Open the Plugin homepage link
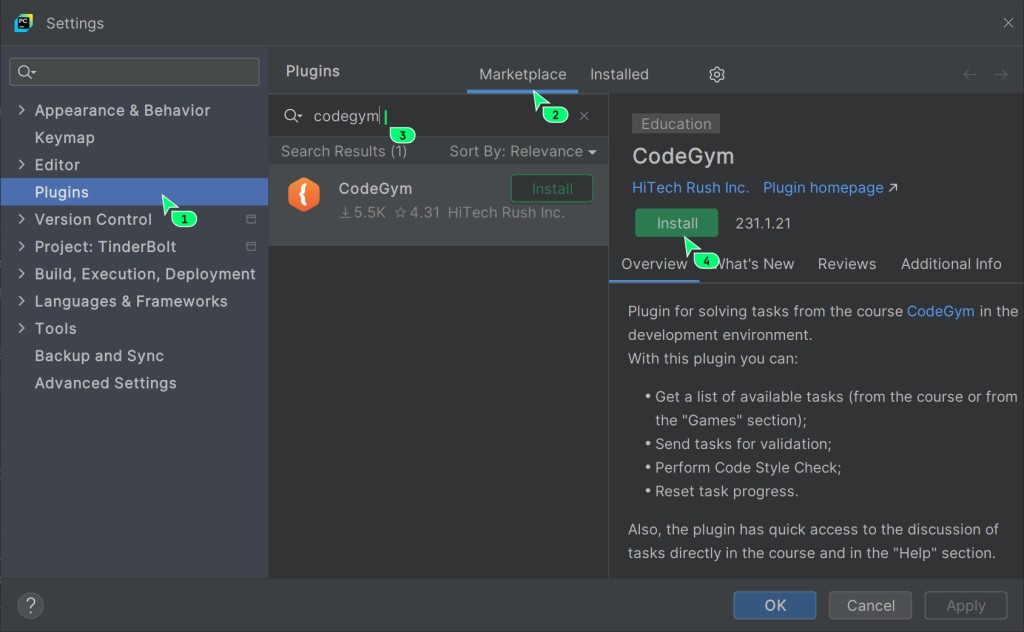 point(823,188)
